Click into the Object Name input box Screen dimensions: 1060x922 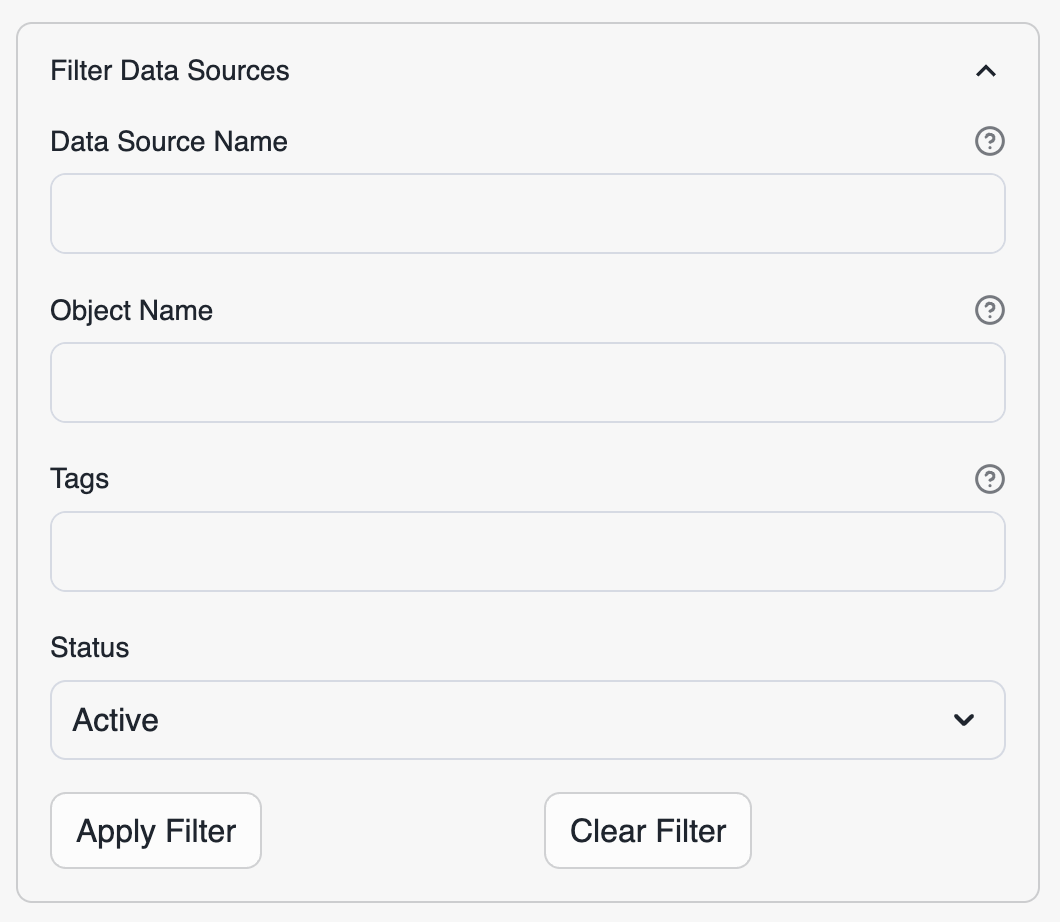[x=527, y=383]
